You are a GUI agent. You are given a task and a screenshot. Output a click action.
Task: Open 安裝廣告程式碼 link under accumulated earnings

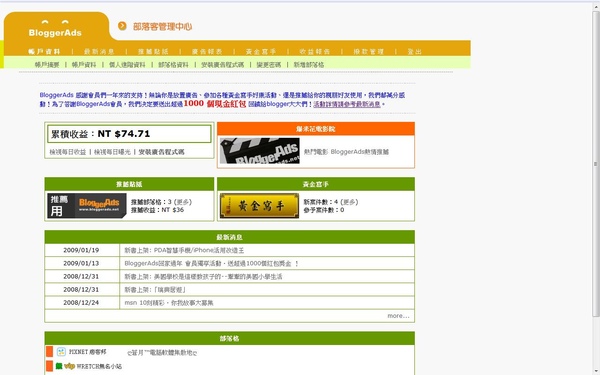[161, 152]
